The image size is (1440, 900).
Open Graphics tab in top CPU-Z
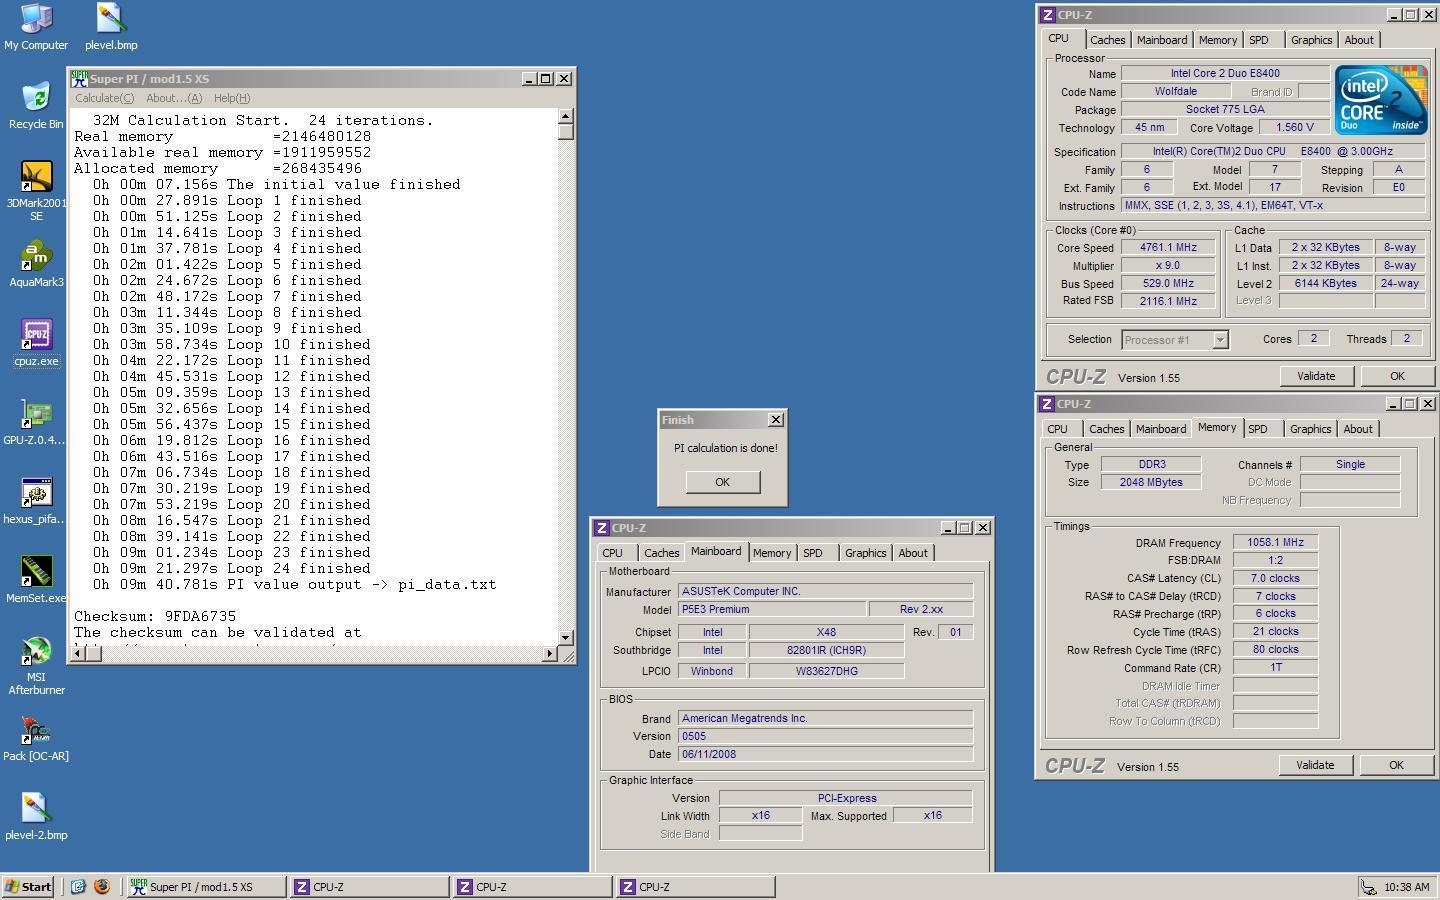[1311, 40]
